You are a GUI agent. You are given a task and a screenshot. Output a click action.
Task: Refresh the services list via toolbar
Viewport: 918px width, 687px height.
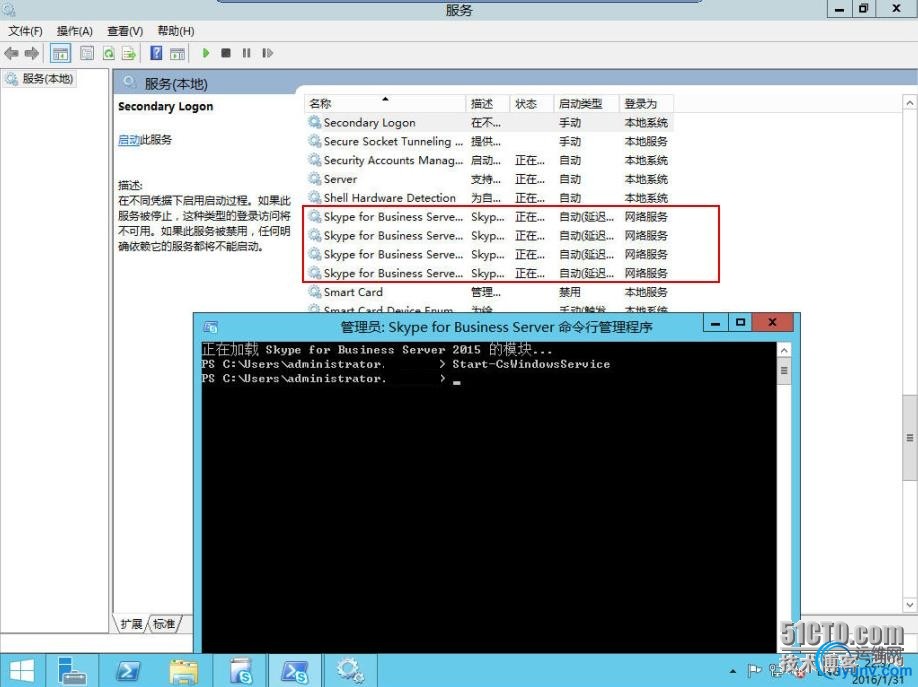tap(109, 53)
